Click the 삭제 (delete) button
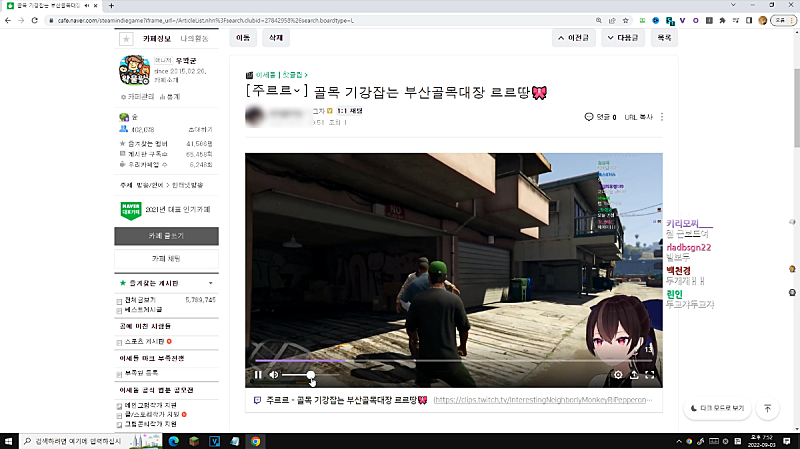Image resolution: width=800 pixels, height=449 pixels. tap(276, 38)
